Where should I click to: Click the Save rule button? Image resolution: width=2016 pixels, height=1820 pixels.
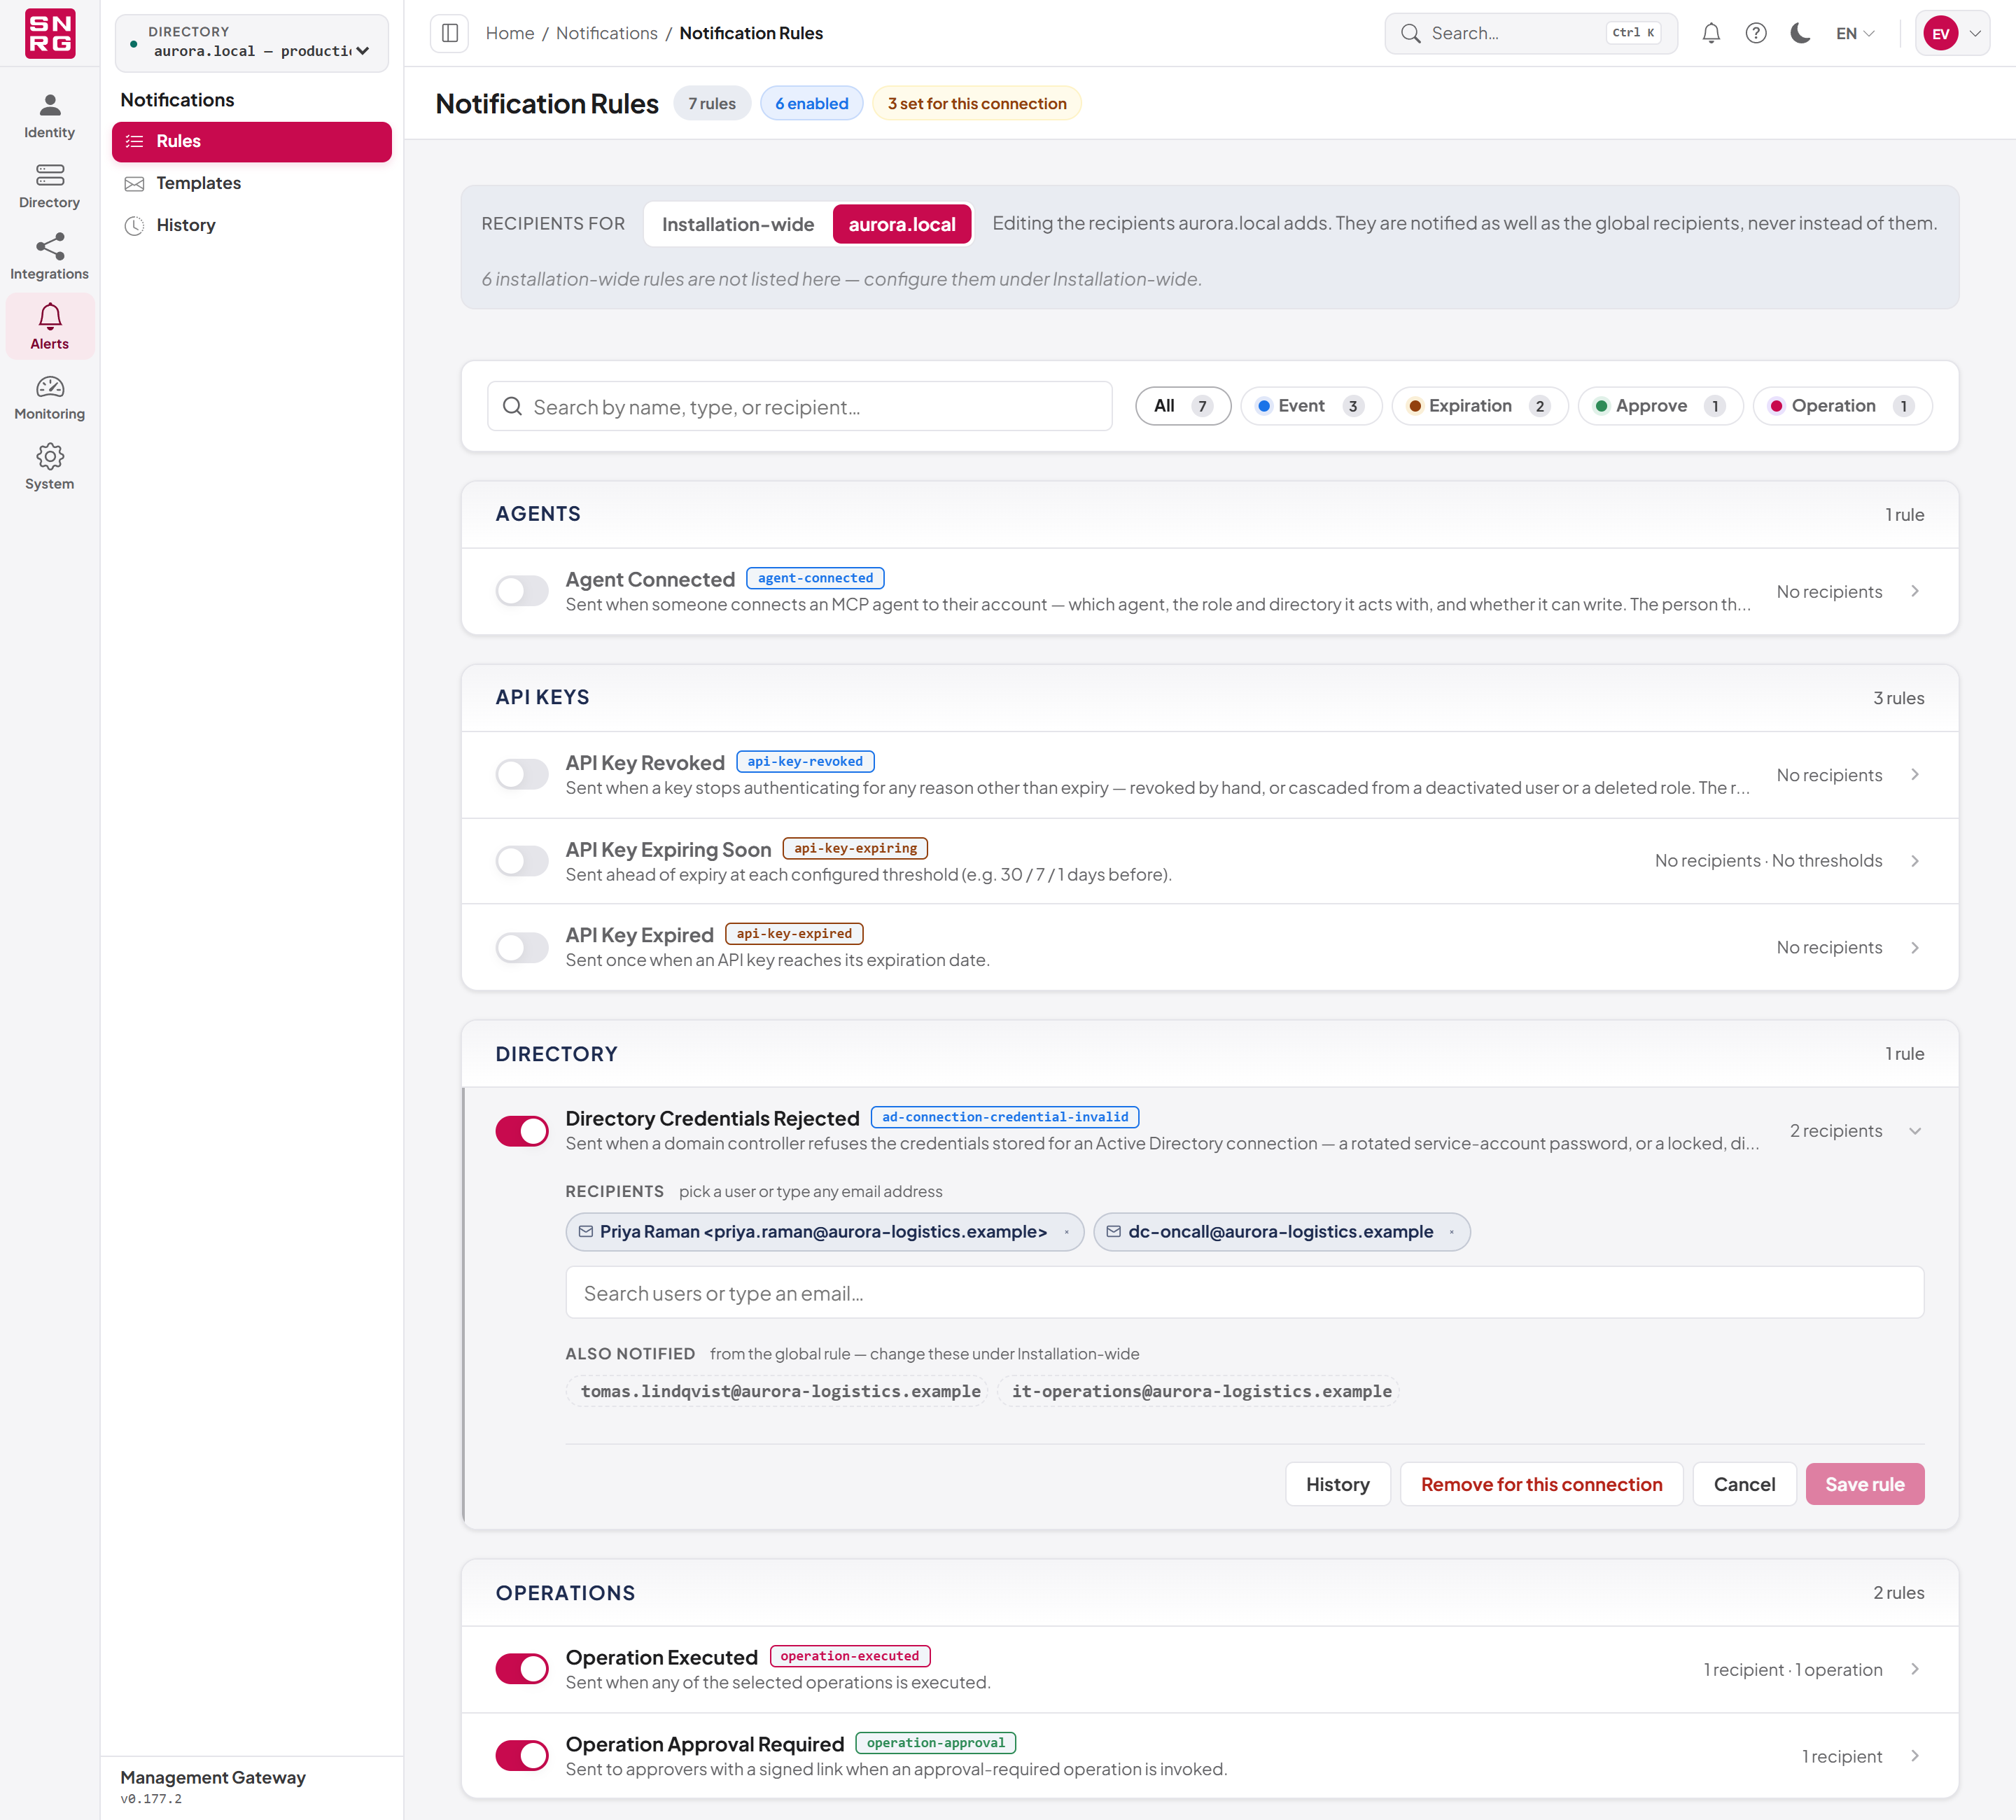pos(1864,1485)
